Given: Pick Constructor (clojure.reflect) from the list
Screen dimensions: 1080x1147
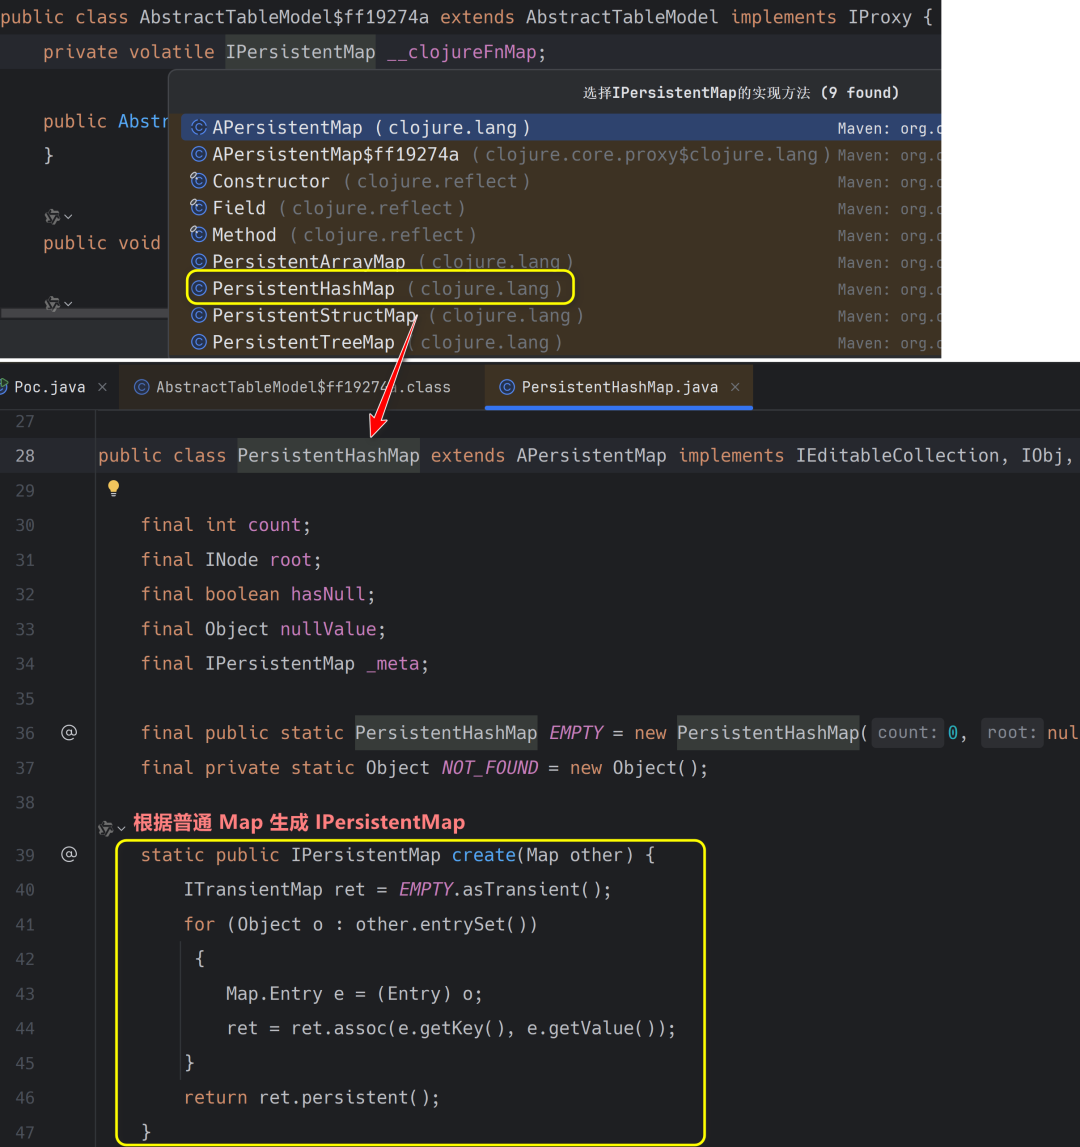Looking at the screenshot, I should click(x=560, y=181).
